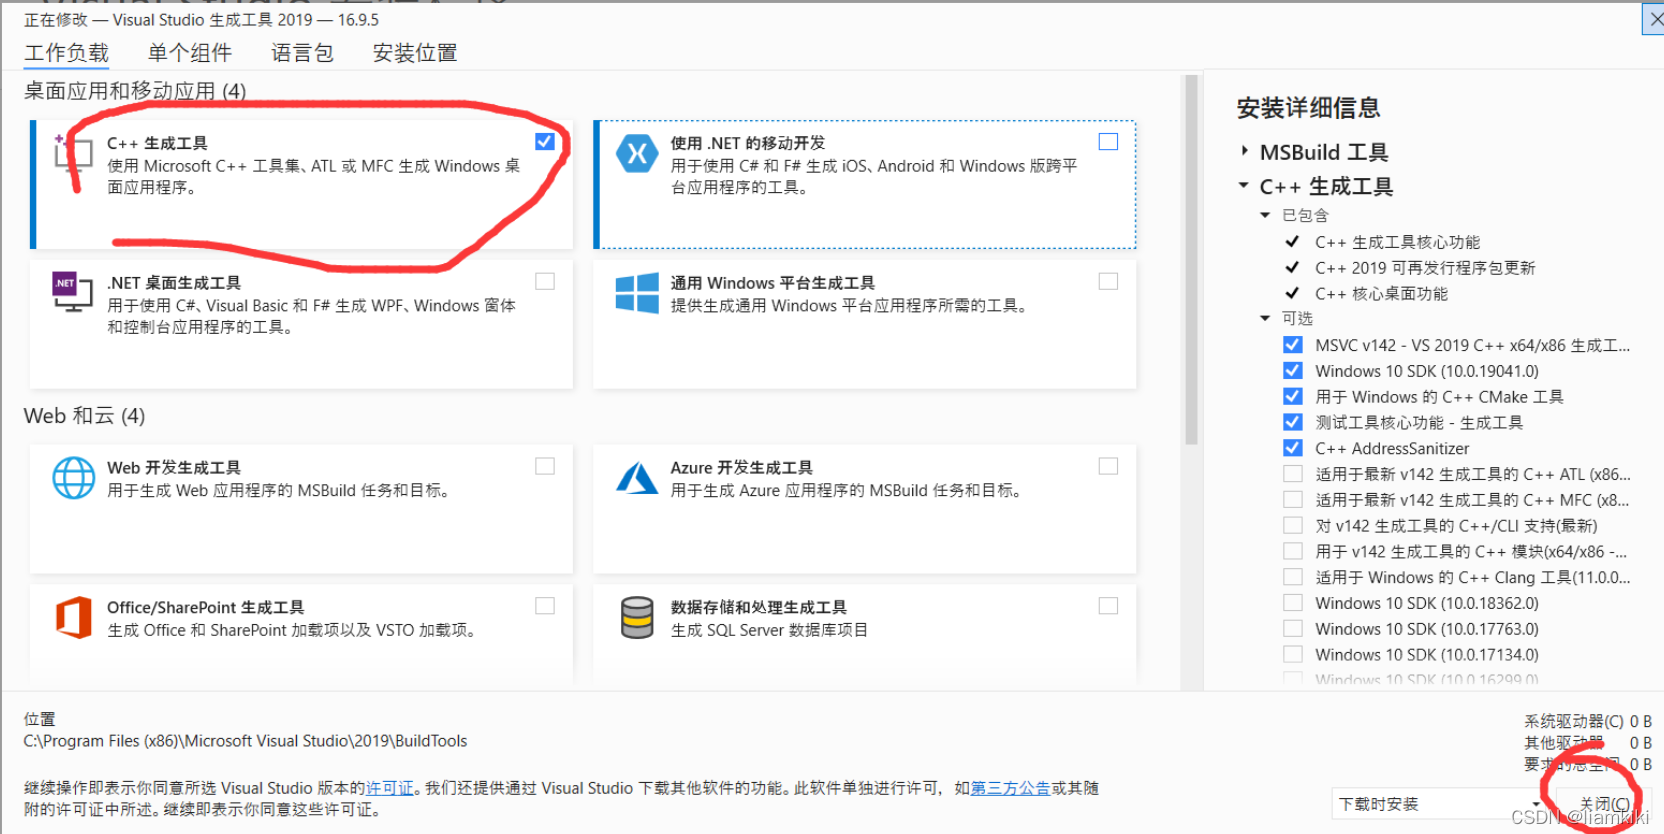Click the 关闭(C) close button
The height and width of the screenshot is (834, 1664).
pyautogui.click(x=1603, y=804)
